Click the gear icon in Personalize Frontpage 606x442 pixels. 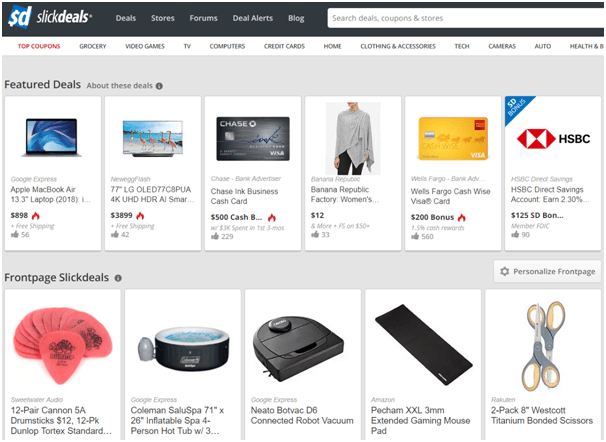pyautogui.click(x=504, y=272)
